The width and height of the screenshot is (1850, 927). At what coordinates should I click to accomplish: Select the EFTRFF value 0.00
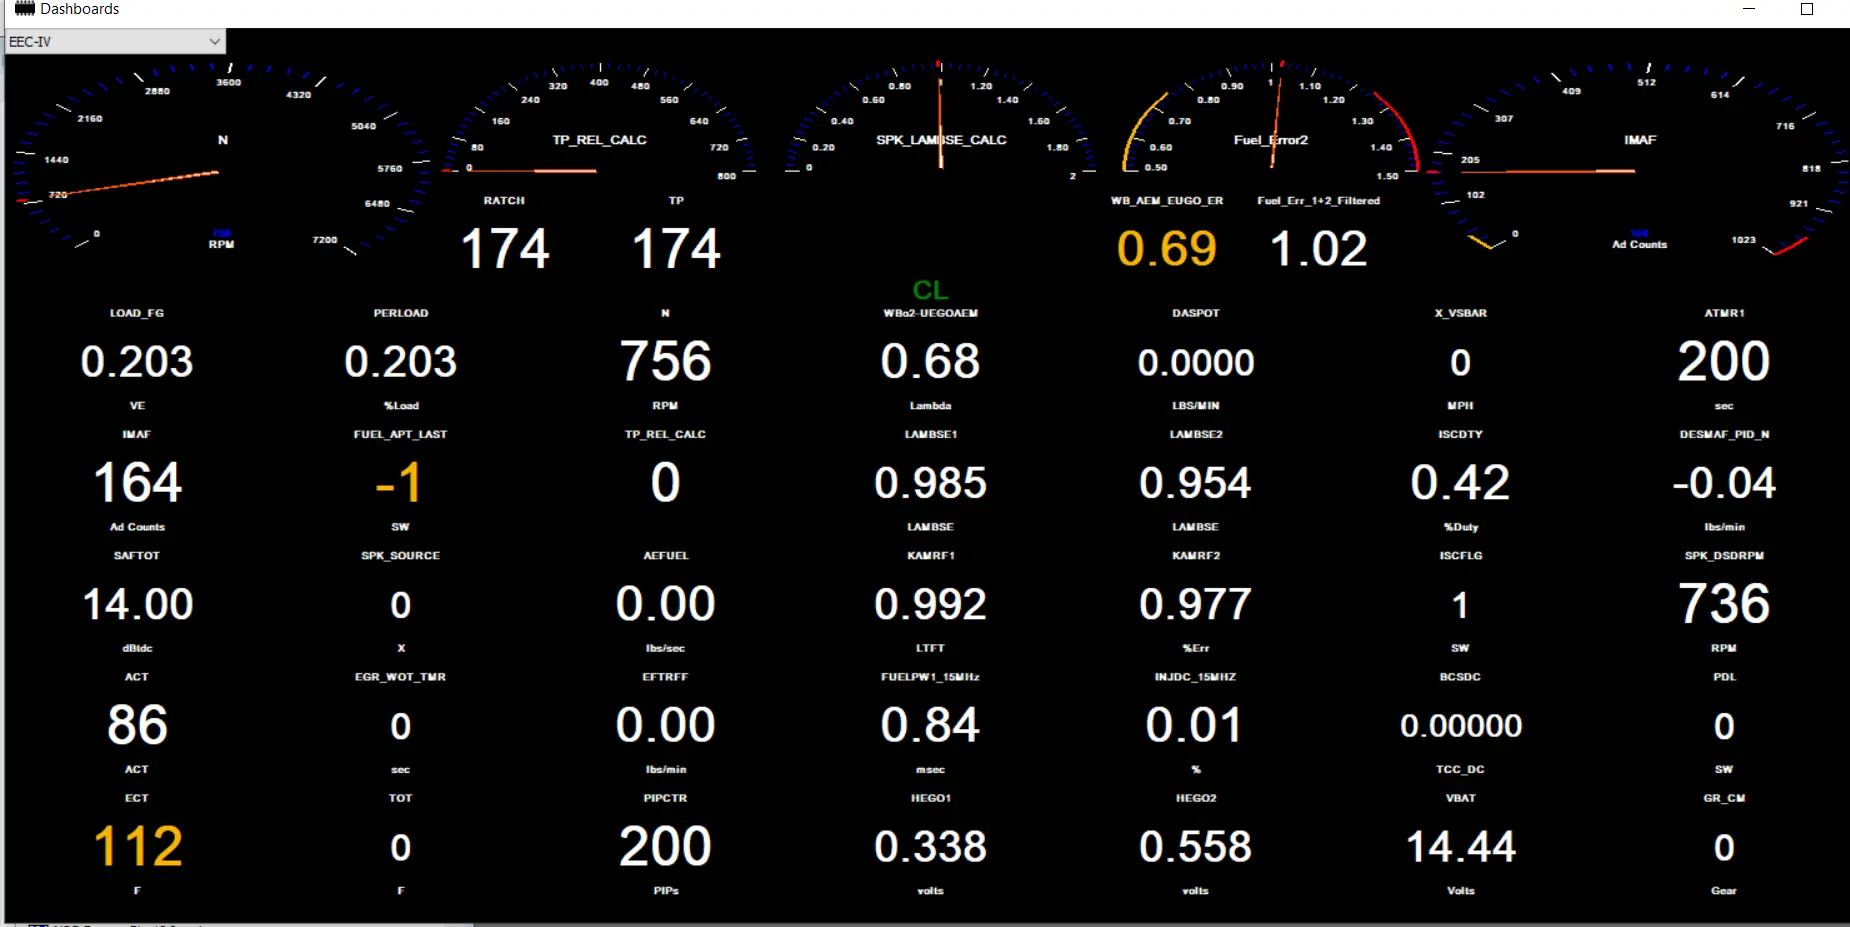pyautogui.click(x=665, y=725)
